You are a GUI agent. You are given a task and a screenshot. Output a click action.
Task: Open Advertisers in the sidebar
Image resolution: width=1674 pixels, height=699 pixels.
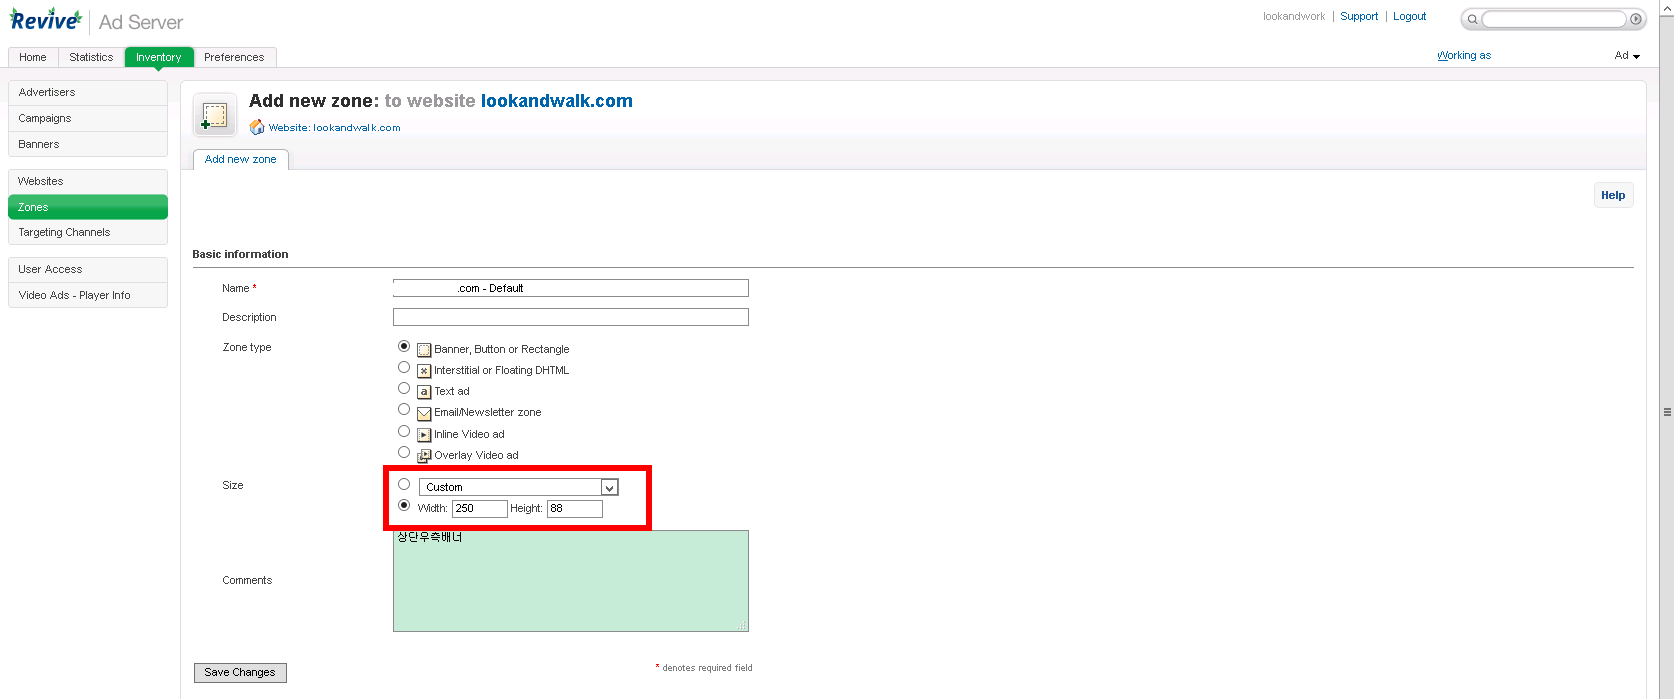coord(88,92)
